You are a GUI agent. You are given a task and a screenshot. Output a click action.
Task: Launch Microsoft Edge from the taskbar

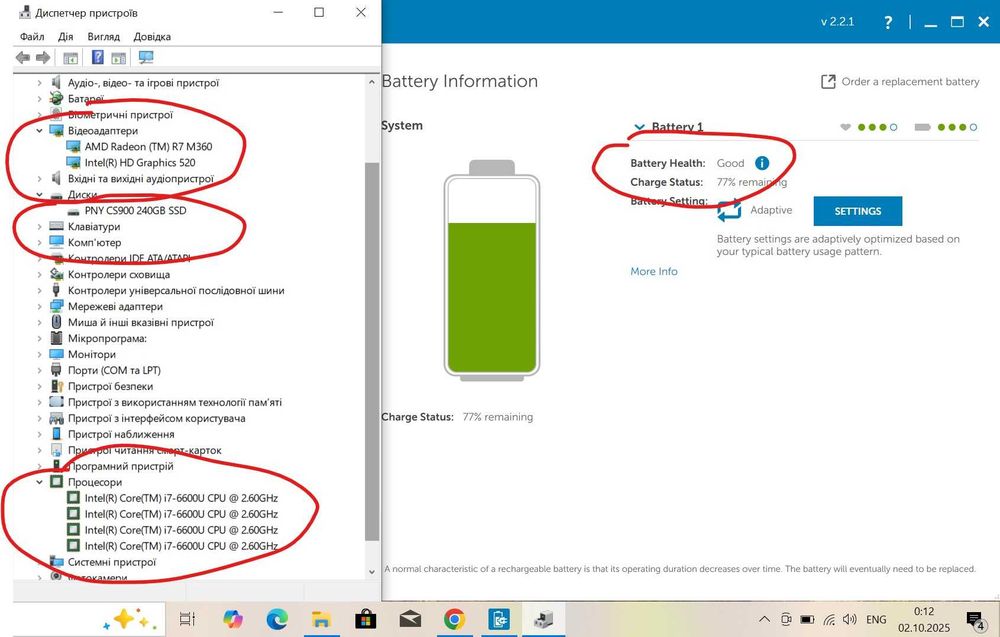[277, 619]
